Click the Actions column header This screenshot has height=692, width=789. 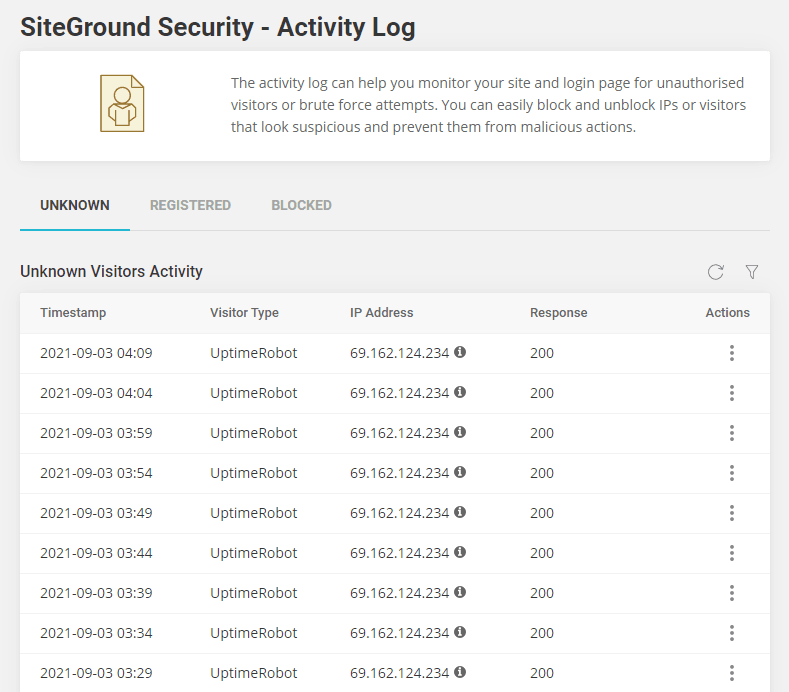(x=728, y=313)
